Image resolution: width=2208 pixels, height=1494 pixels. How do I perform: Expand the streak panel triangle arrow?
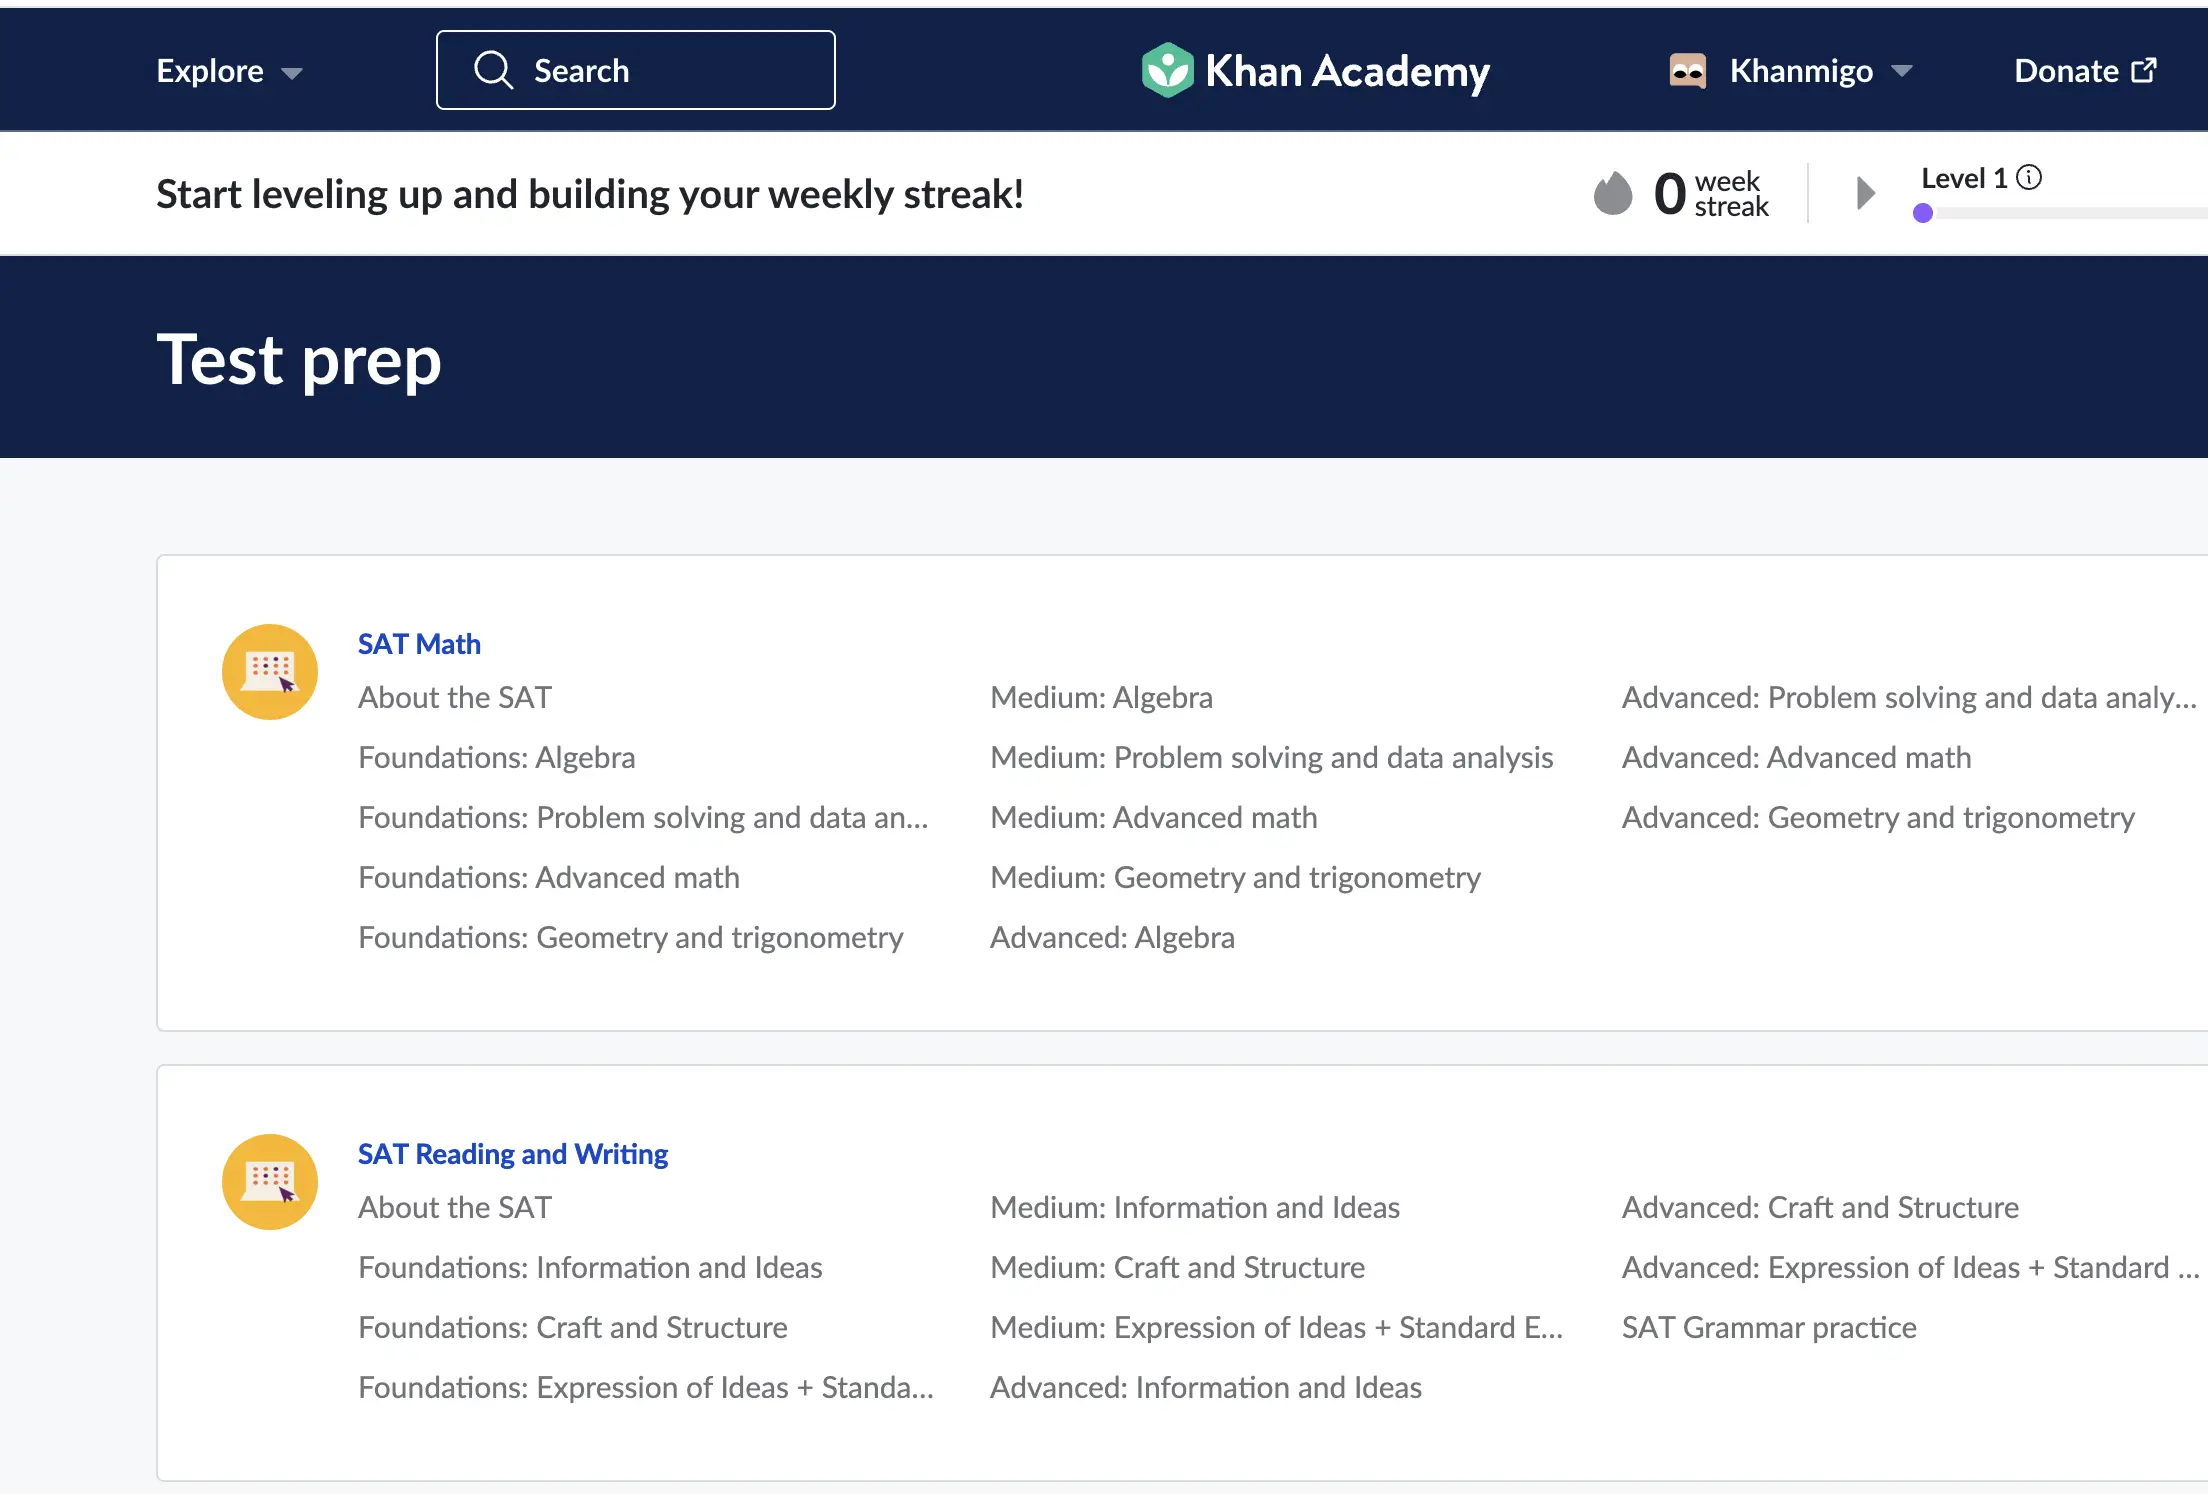[1865, 193]
